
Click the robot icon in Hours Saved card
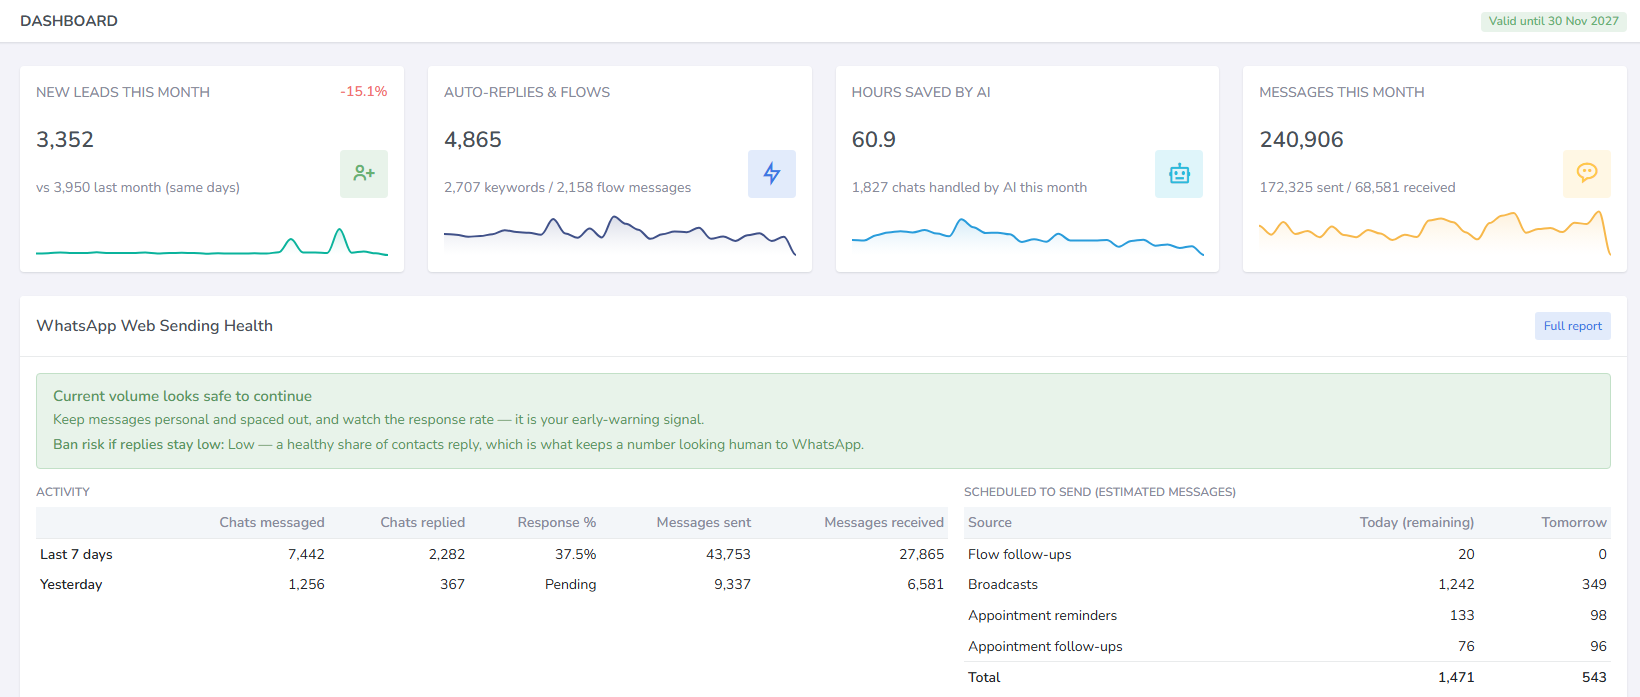click(1179, 174)
